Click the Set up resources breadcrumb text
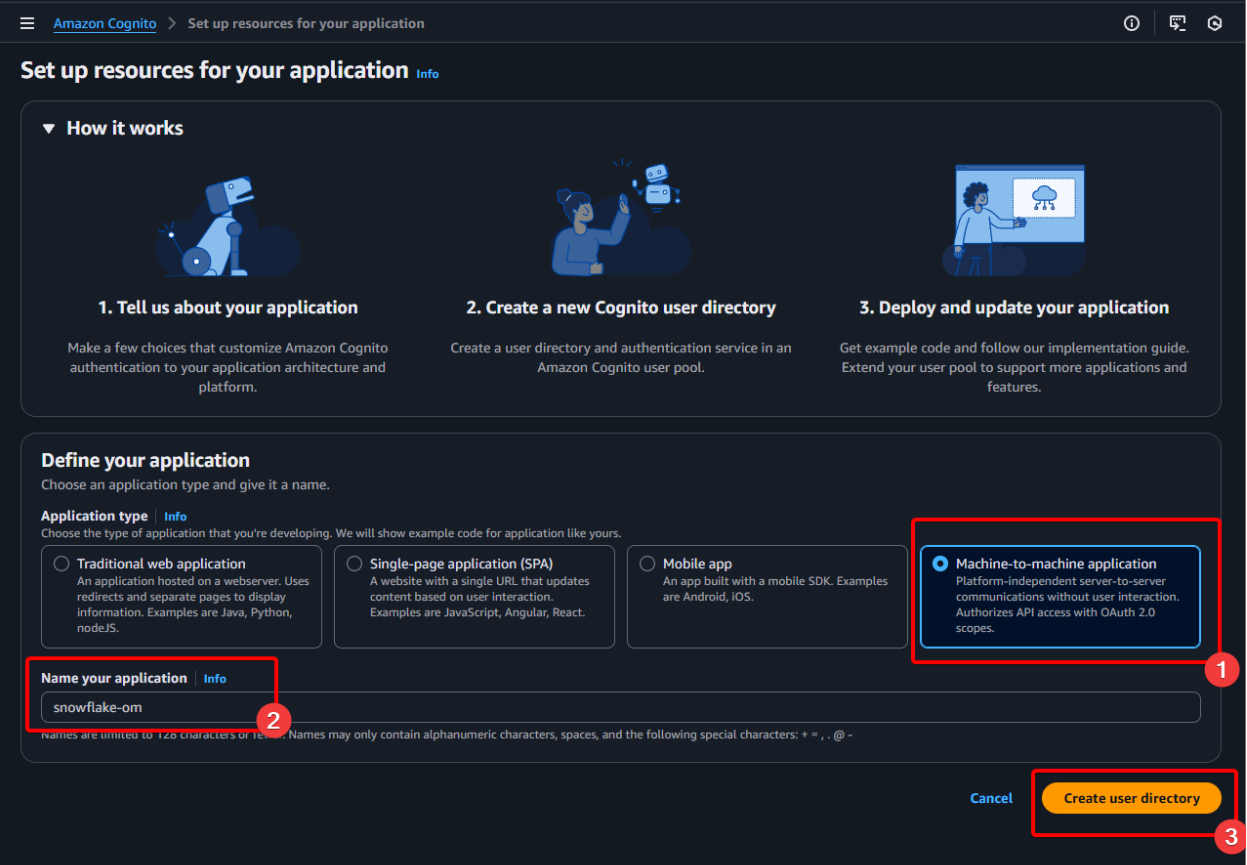The height and width of the screenshot is (865, 1247). click(306, 23)
